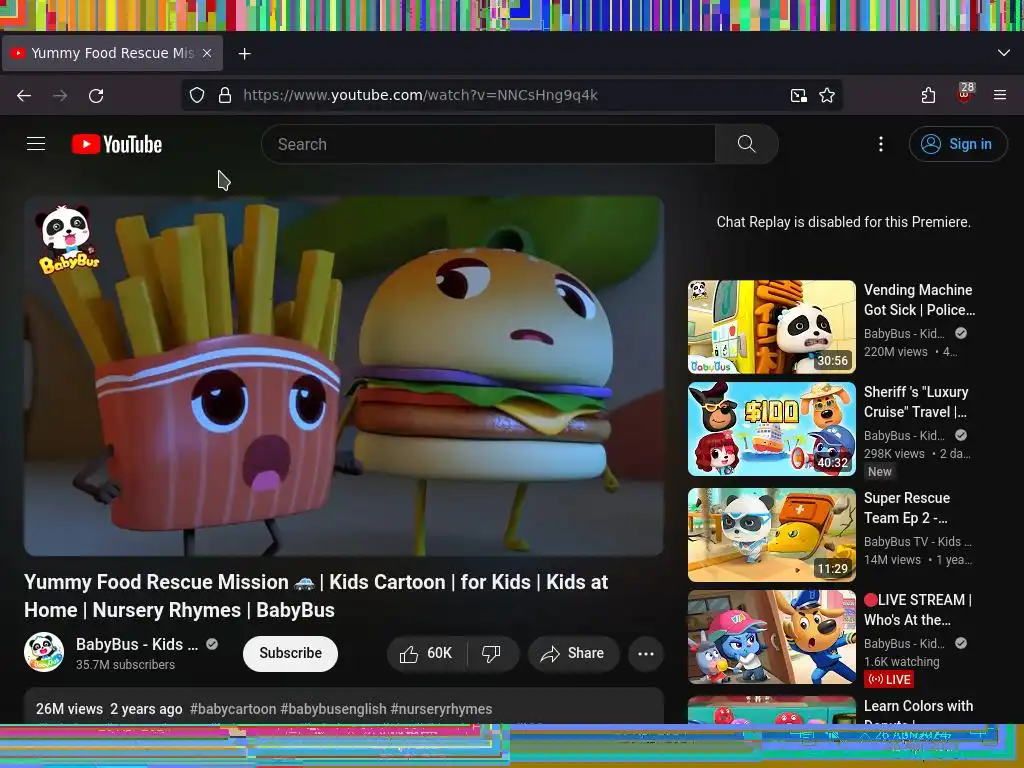Screen dimensions: 1024x768
Task: Click the video player frame
Action: [x=344, y=376]
